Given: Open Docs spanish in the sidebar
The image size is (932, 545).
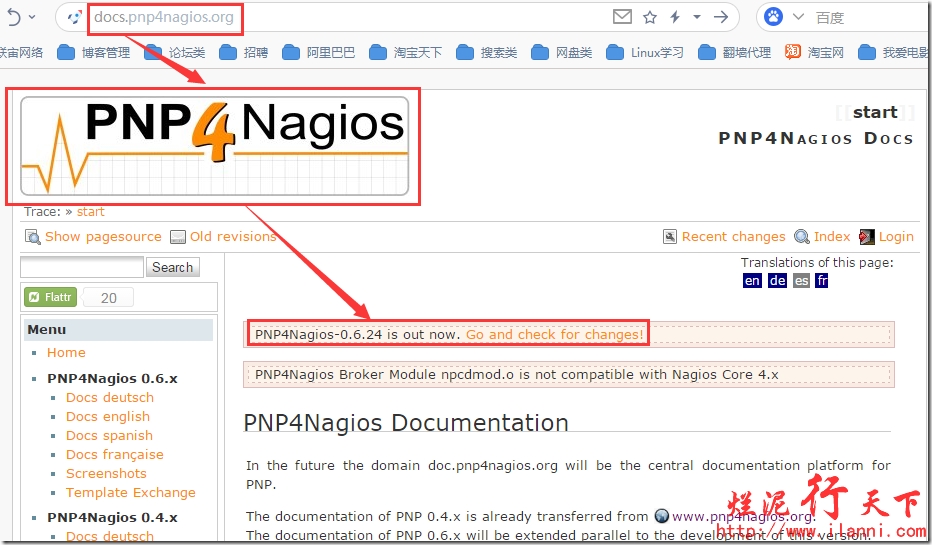Looking at the screenshot, I should [x=109, y=436].
